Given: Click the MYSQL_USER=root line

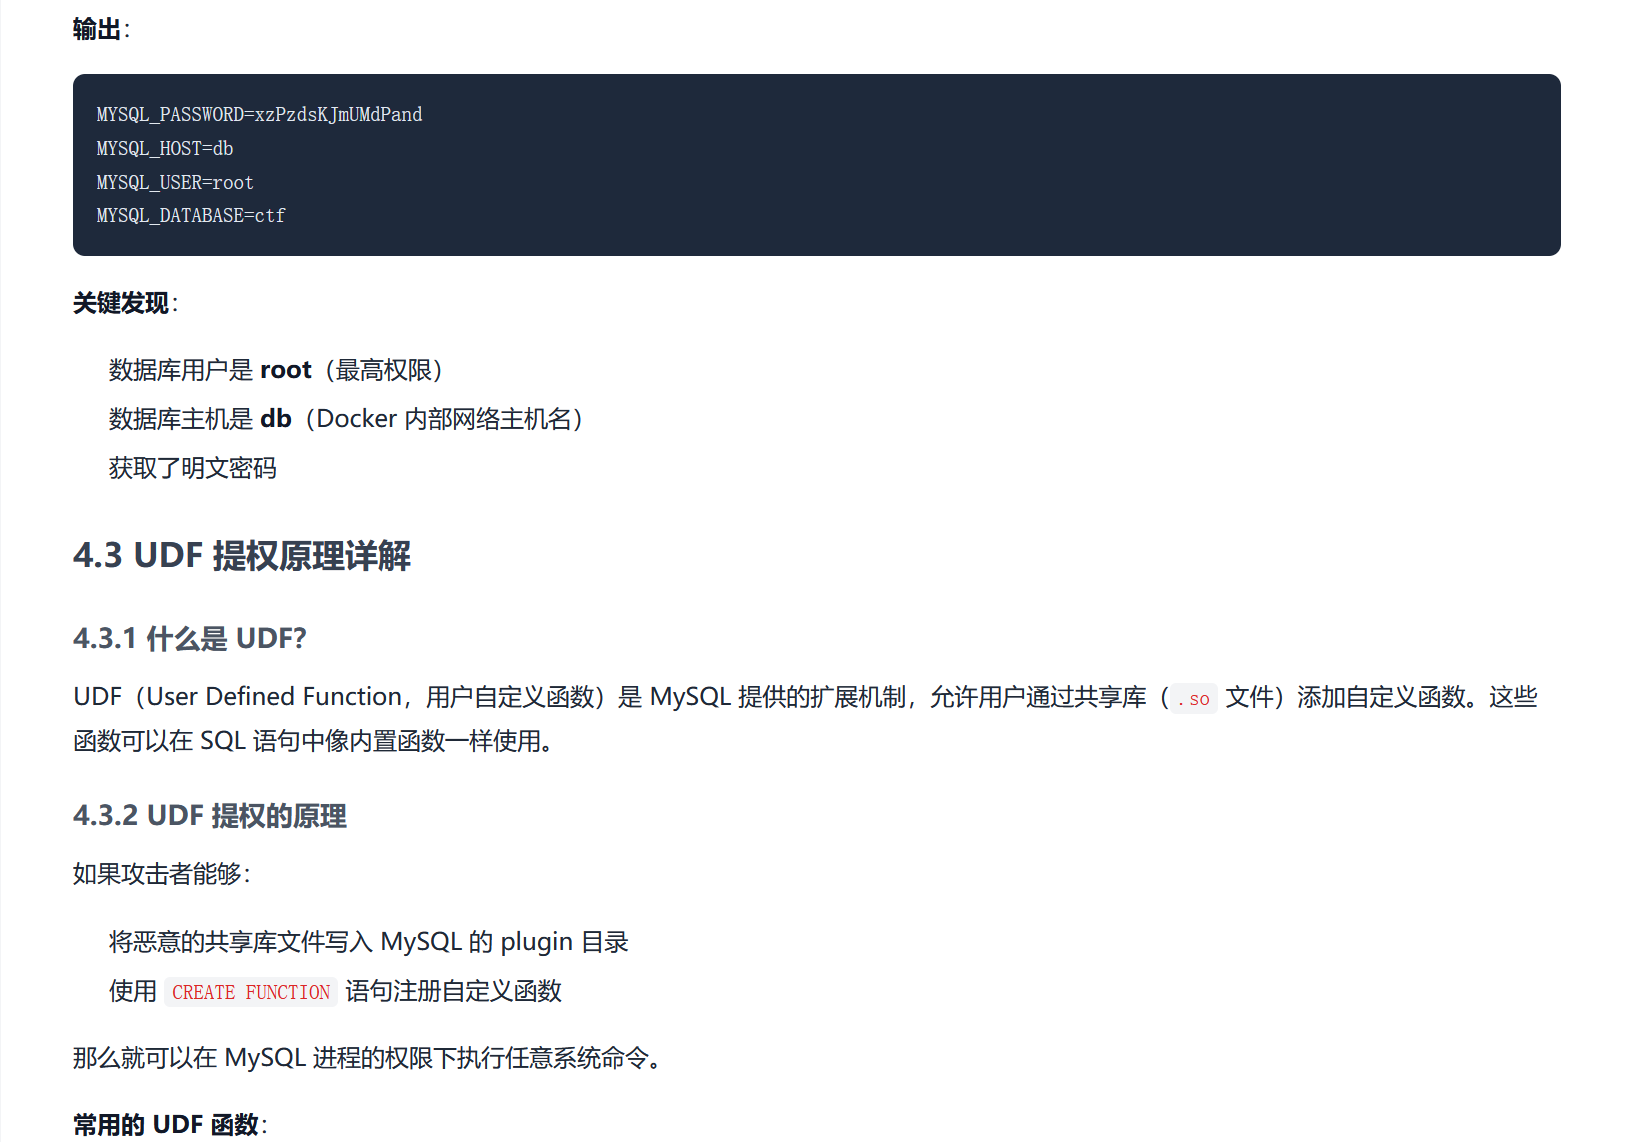Looking at the screenshot, I should (175, 182).
